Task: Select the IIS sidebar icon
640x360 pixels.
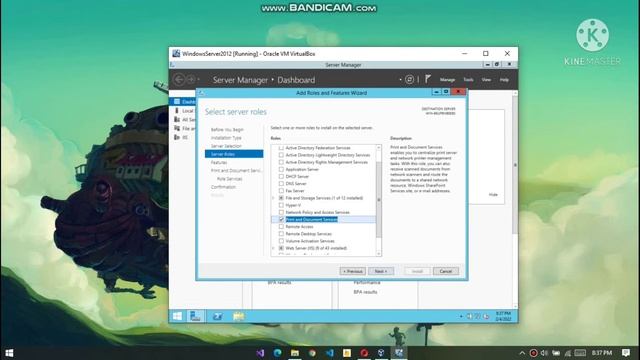Action: [177, 137]
